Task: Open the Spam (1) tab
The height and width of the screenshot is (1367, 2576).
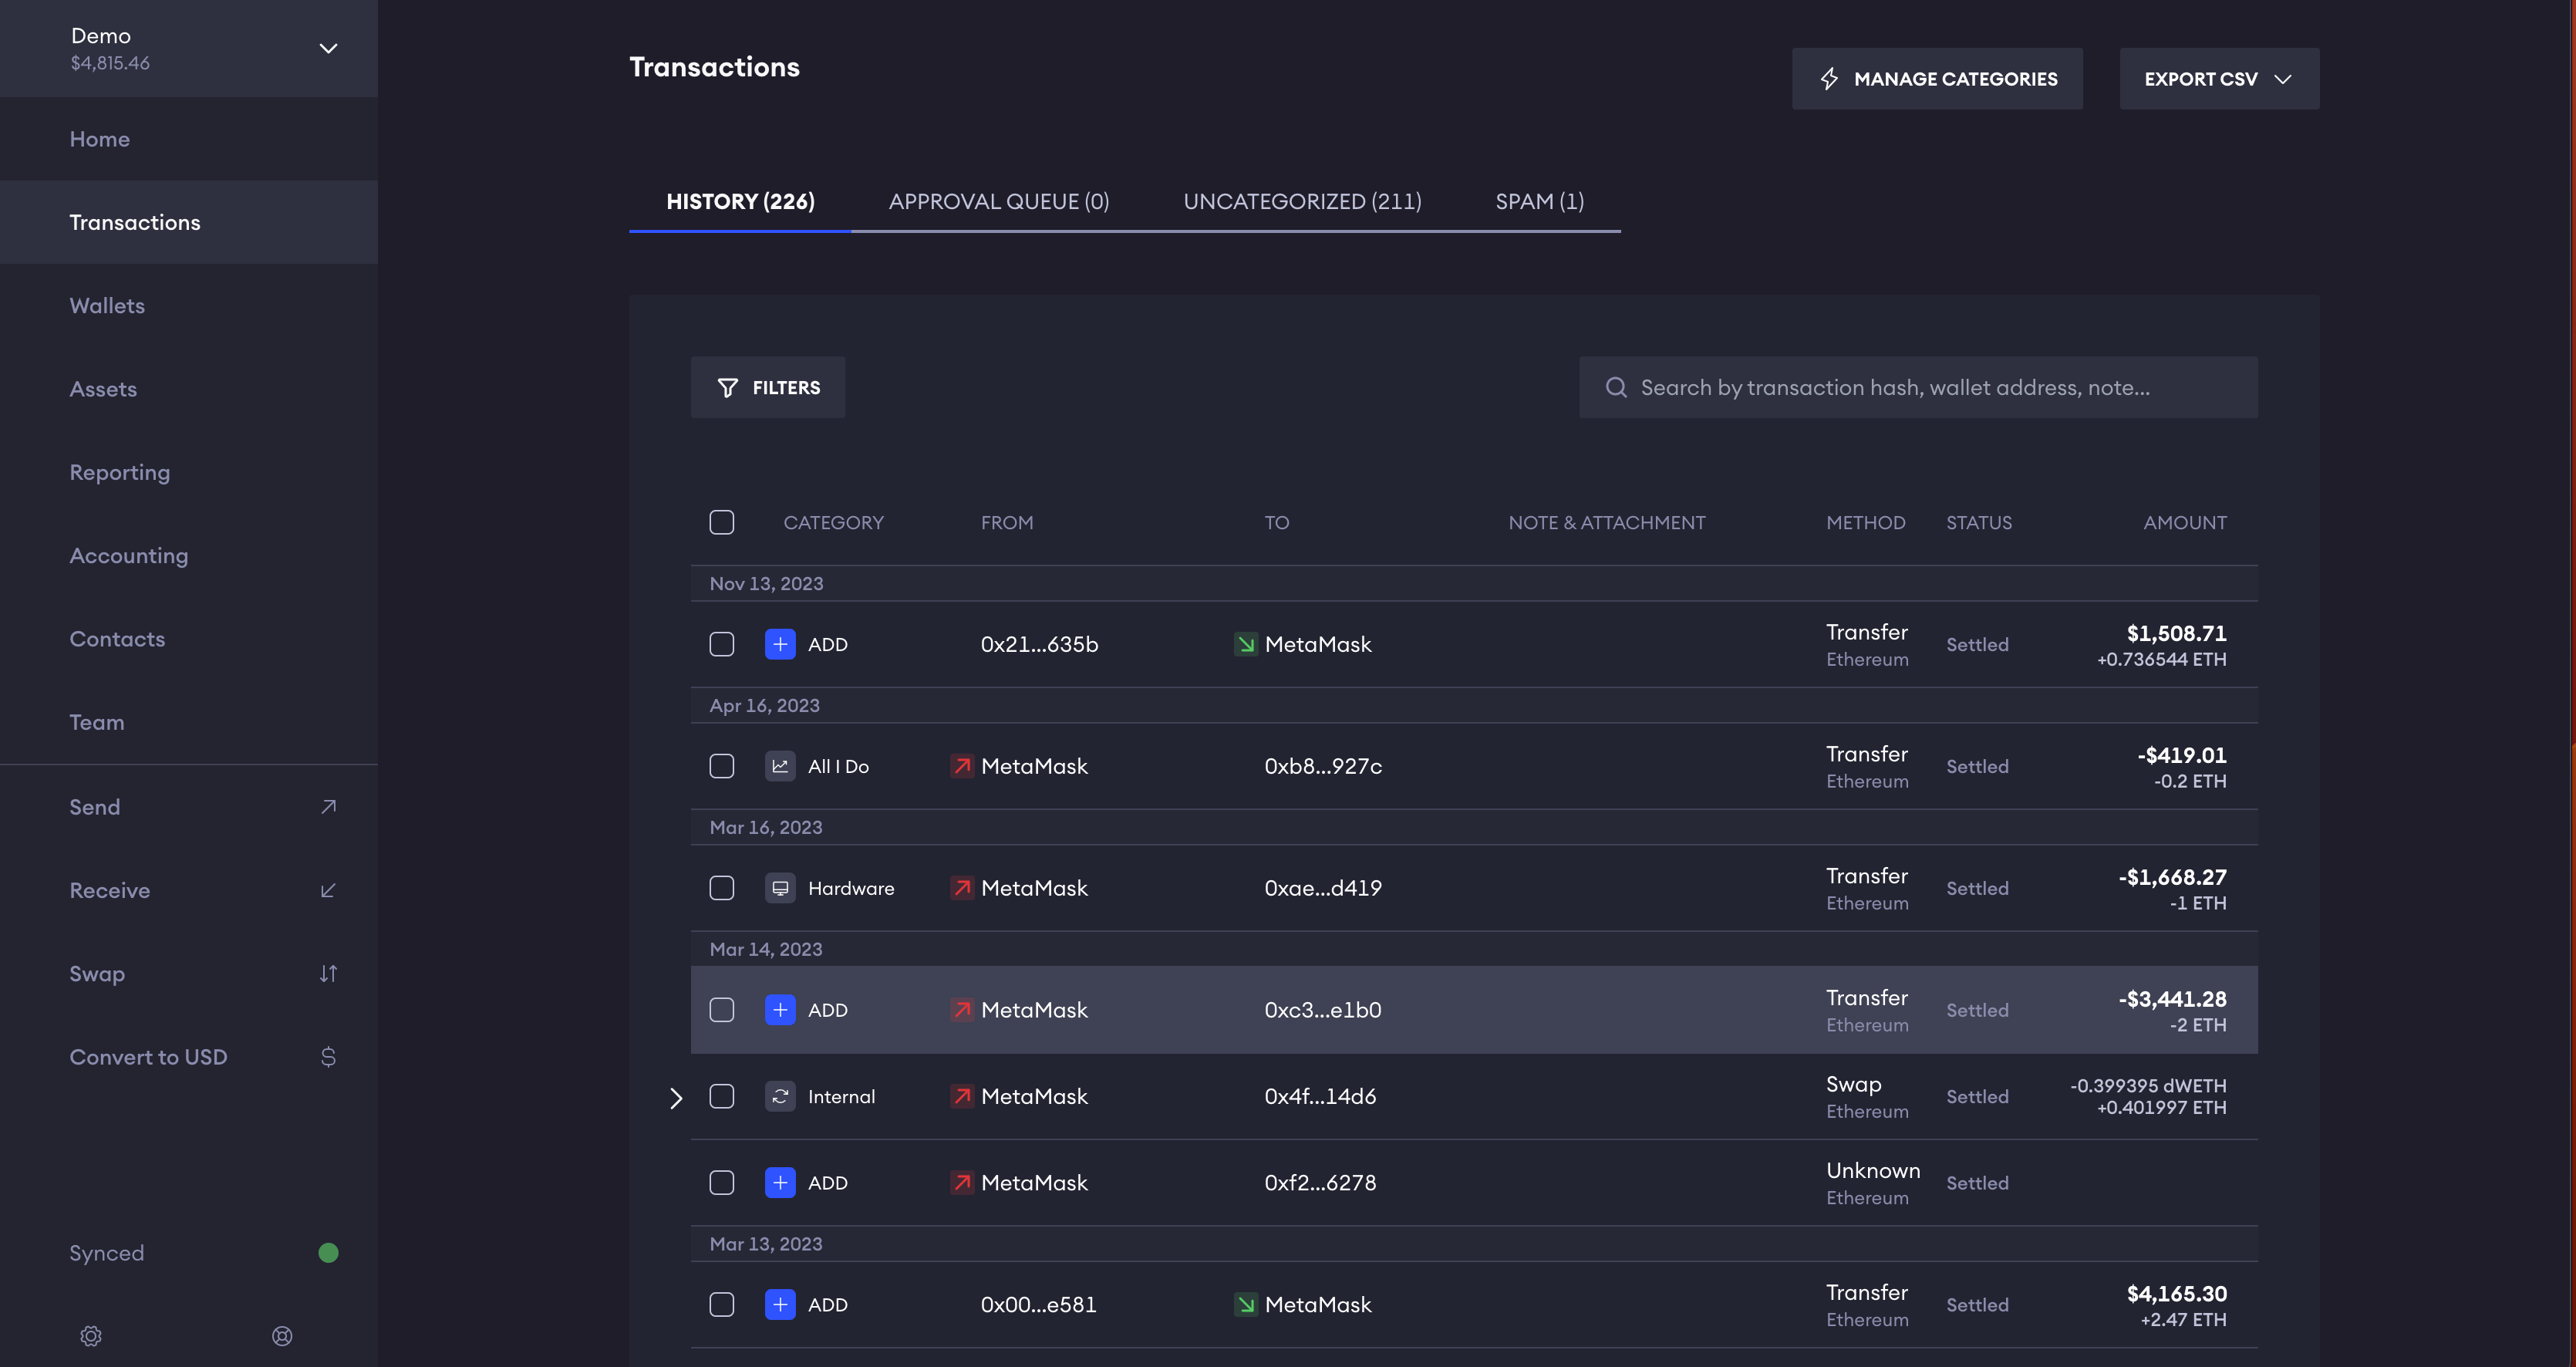Action: pyautogui.click(x=1539, y=201)
